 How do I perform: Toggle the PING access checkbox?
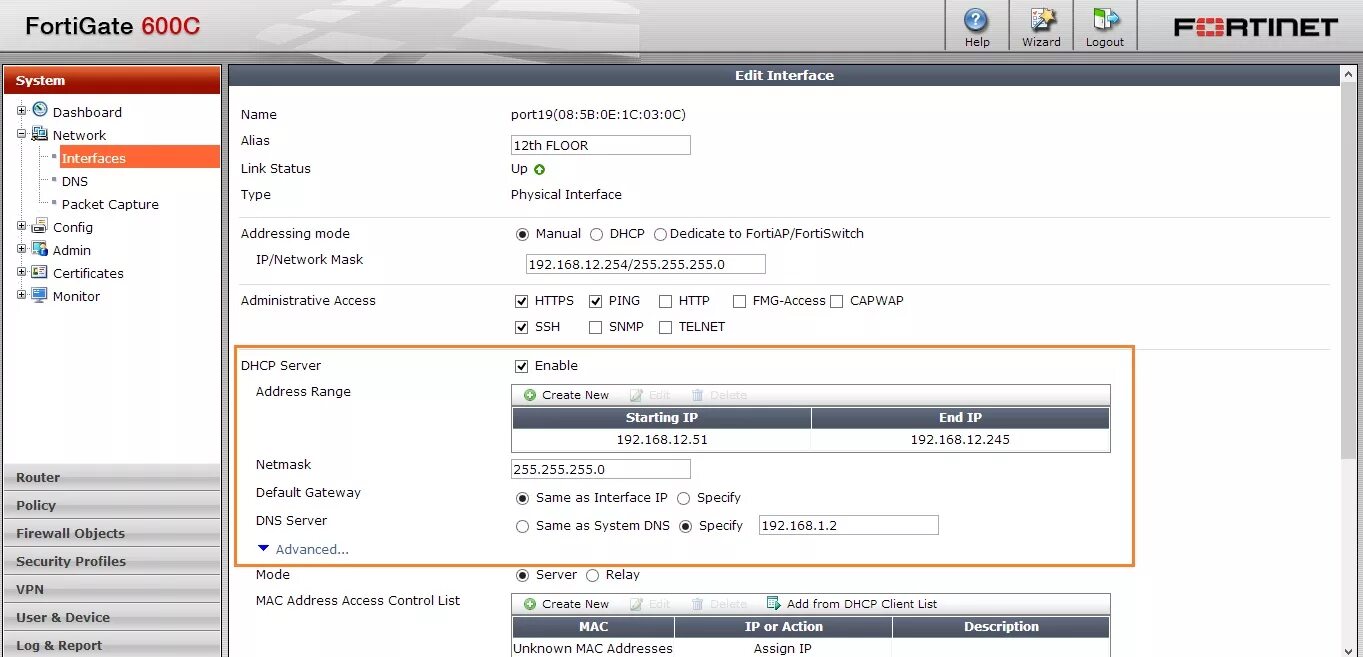(x=596, y=301)
